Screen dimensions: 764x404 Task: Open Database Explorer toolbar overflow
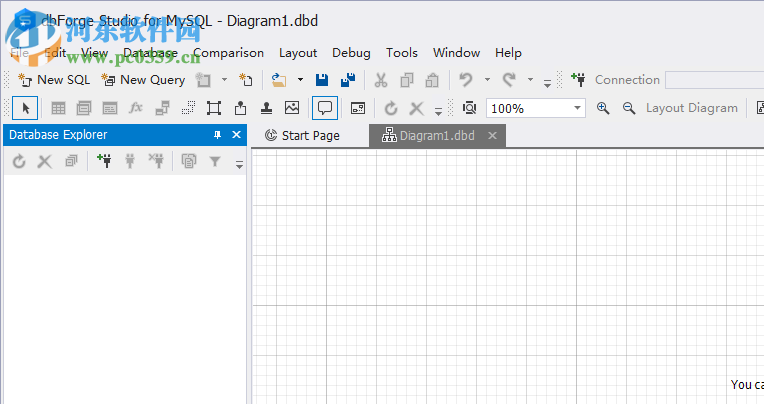click(x=239, y=165)
